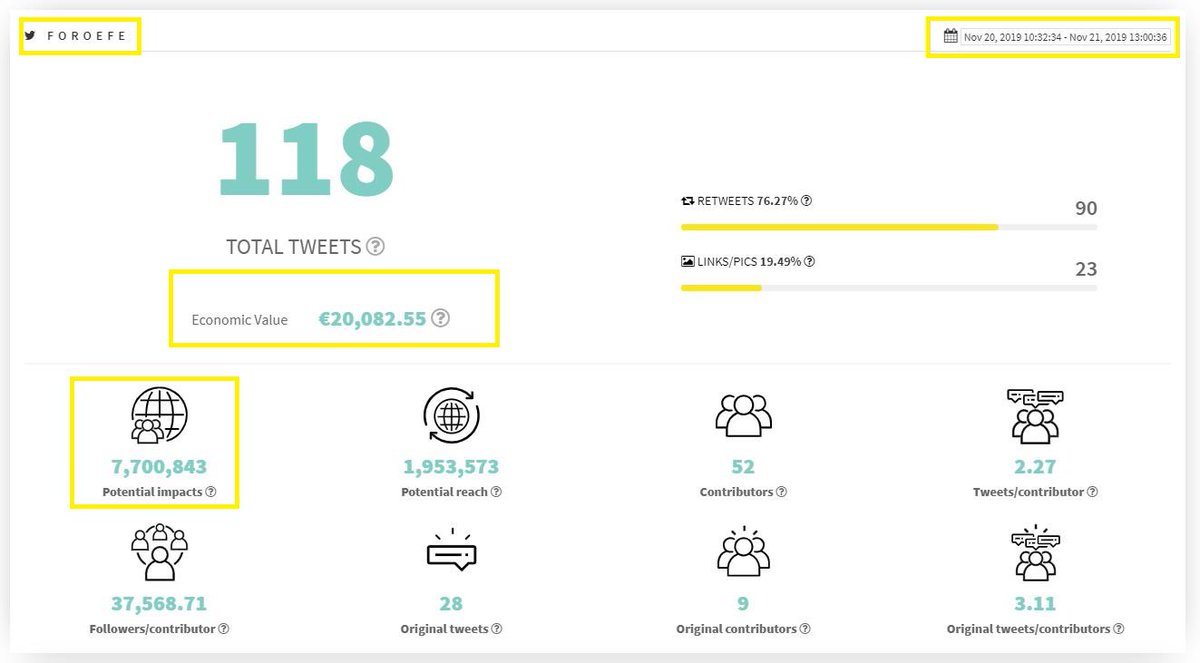
Task: Click help icon next to Potential impacts
Action: tap(211, 492)
